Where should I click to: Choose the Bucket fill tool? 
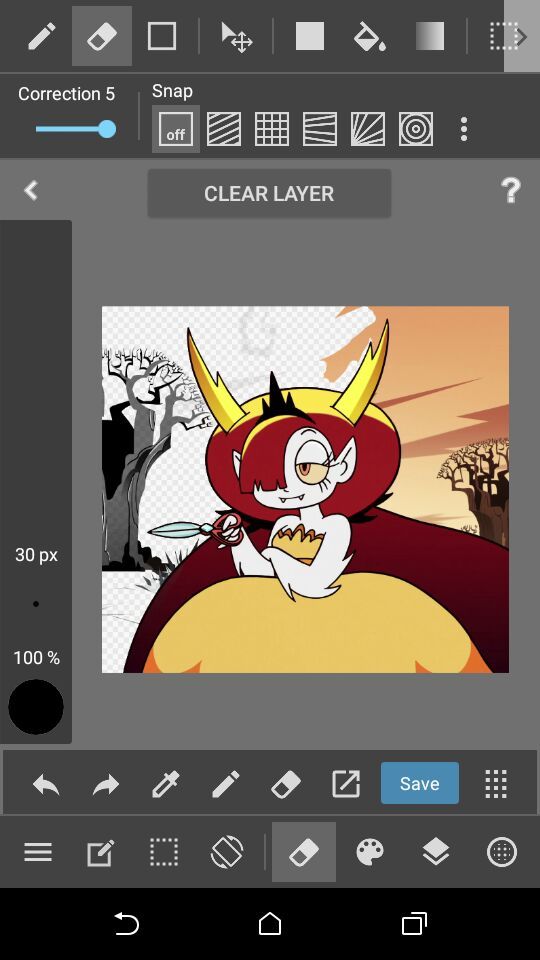pyautogui.click(x=369, y=36)
